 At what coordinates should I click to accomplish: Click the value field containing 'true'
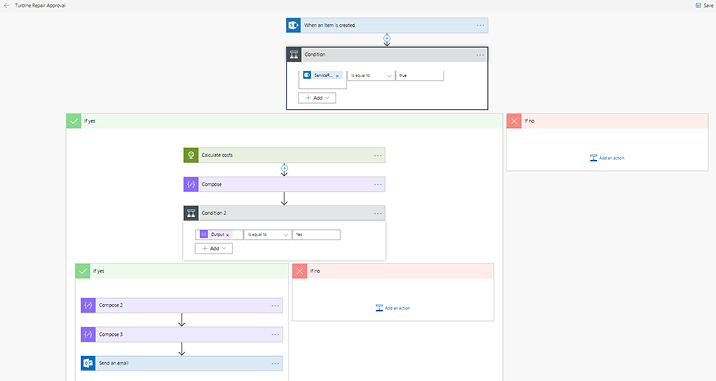[x=420, y=75]
